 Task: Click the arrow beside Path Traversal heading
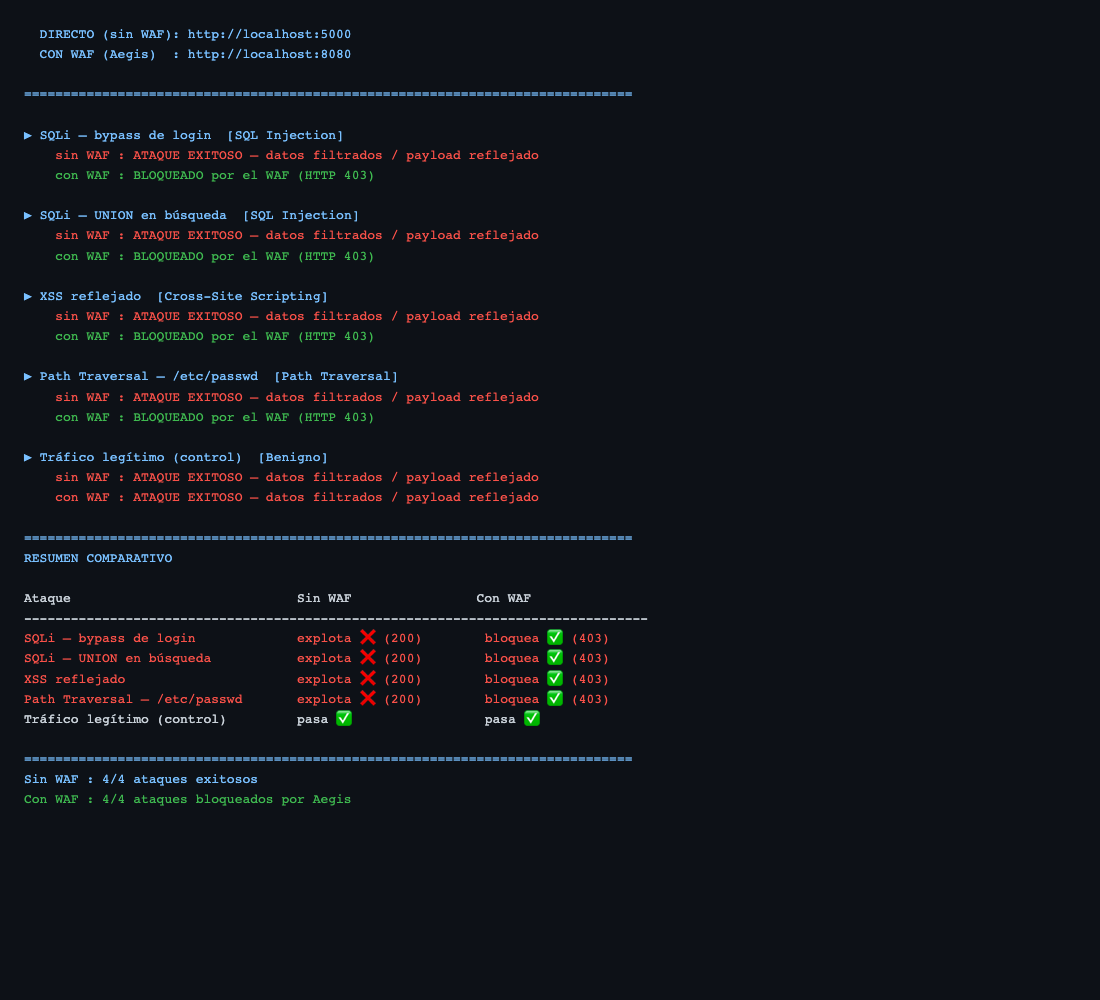tap(28, 376)
